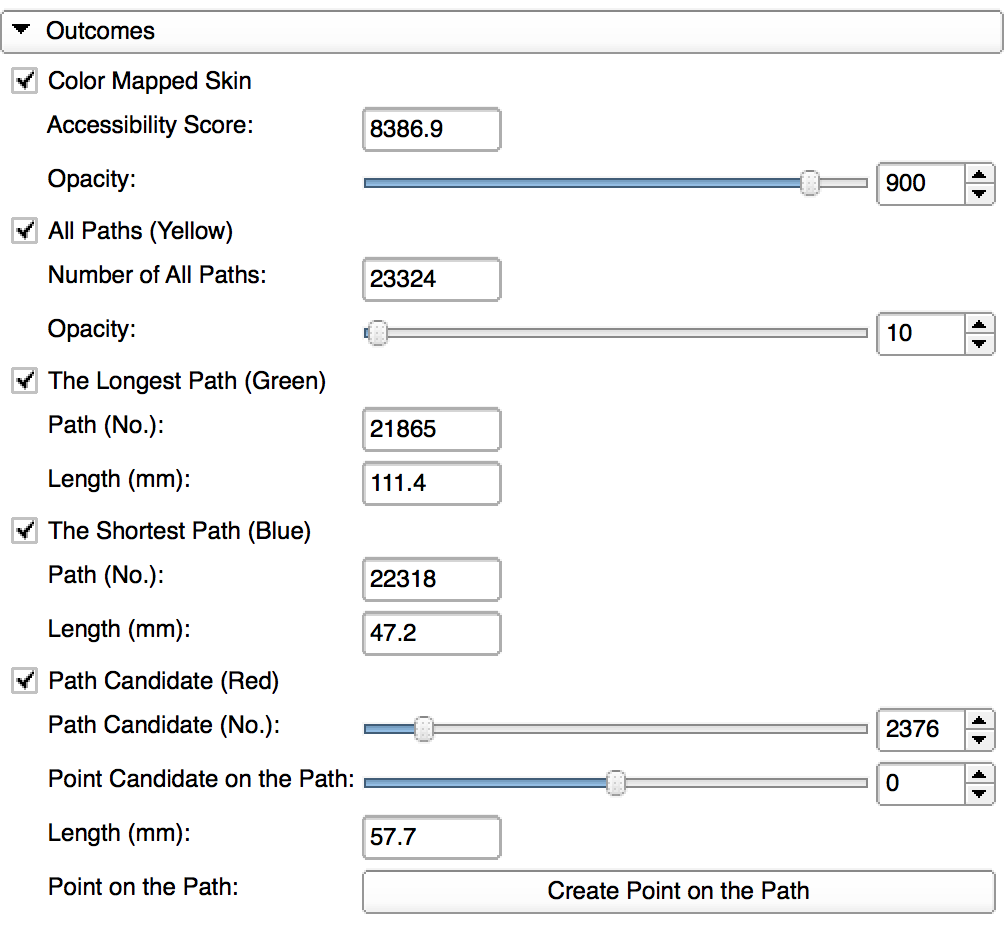Toggle All Paths (Yellow) checkbox
This screenshot has width=1004, height=930.
tap(24, 231)
